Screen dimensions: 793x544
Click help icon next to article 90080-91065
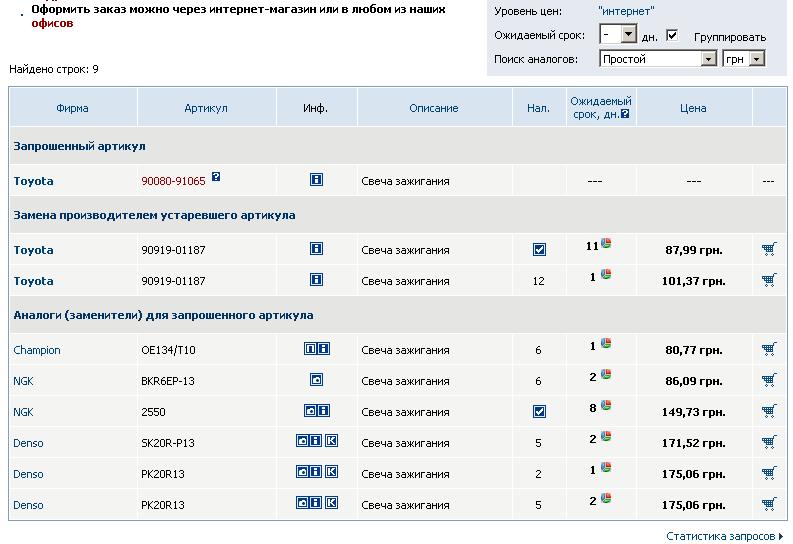[216, 177]
